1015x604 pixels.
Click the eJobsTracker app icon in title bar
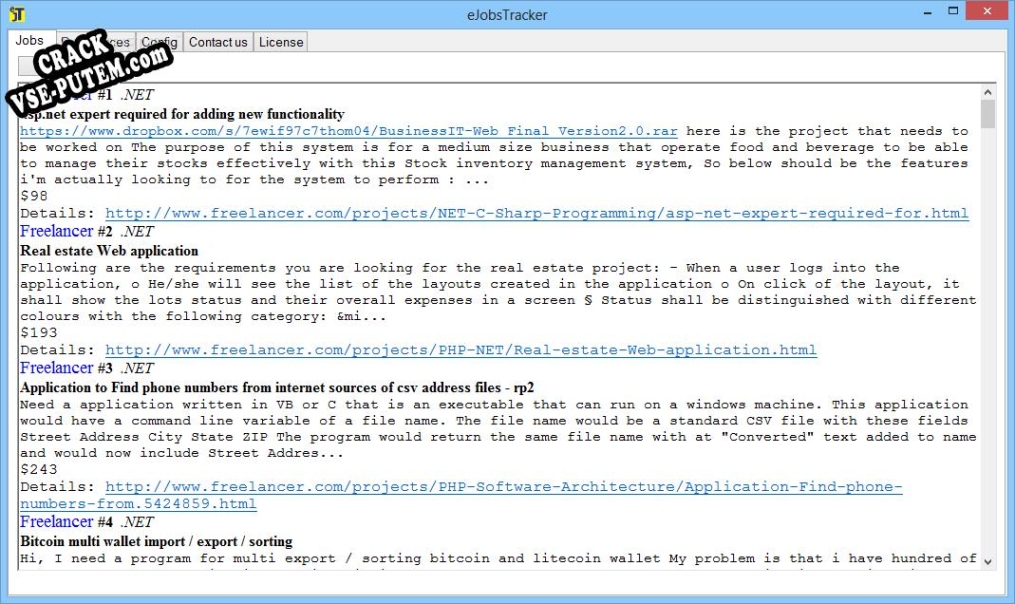click(x=17, y=15)
